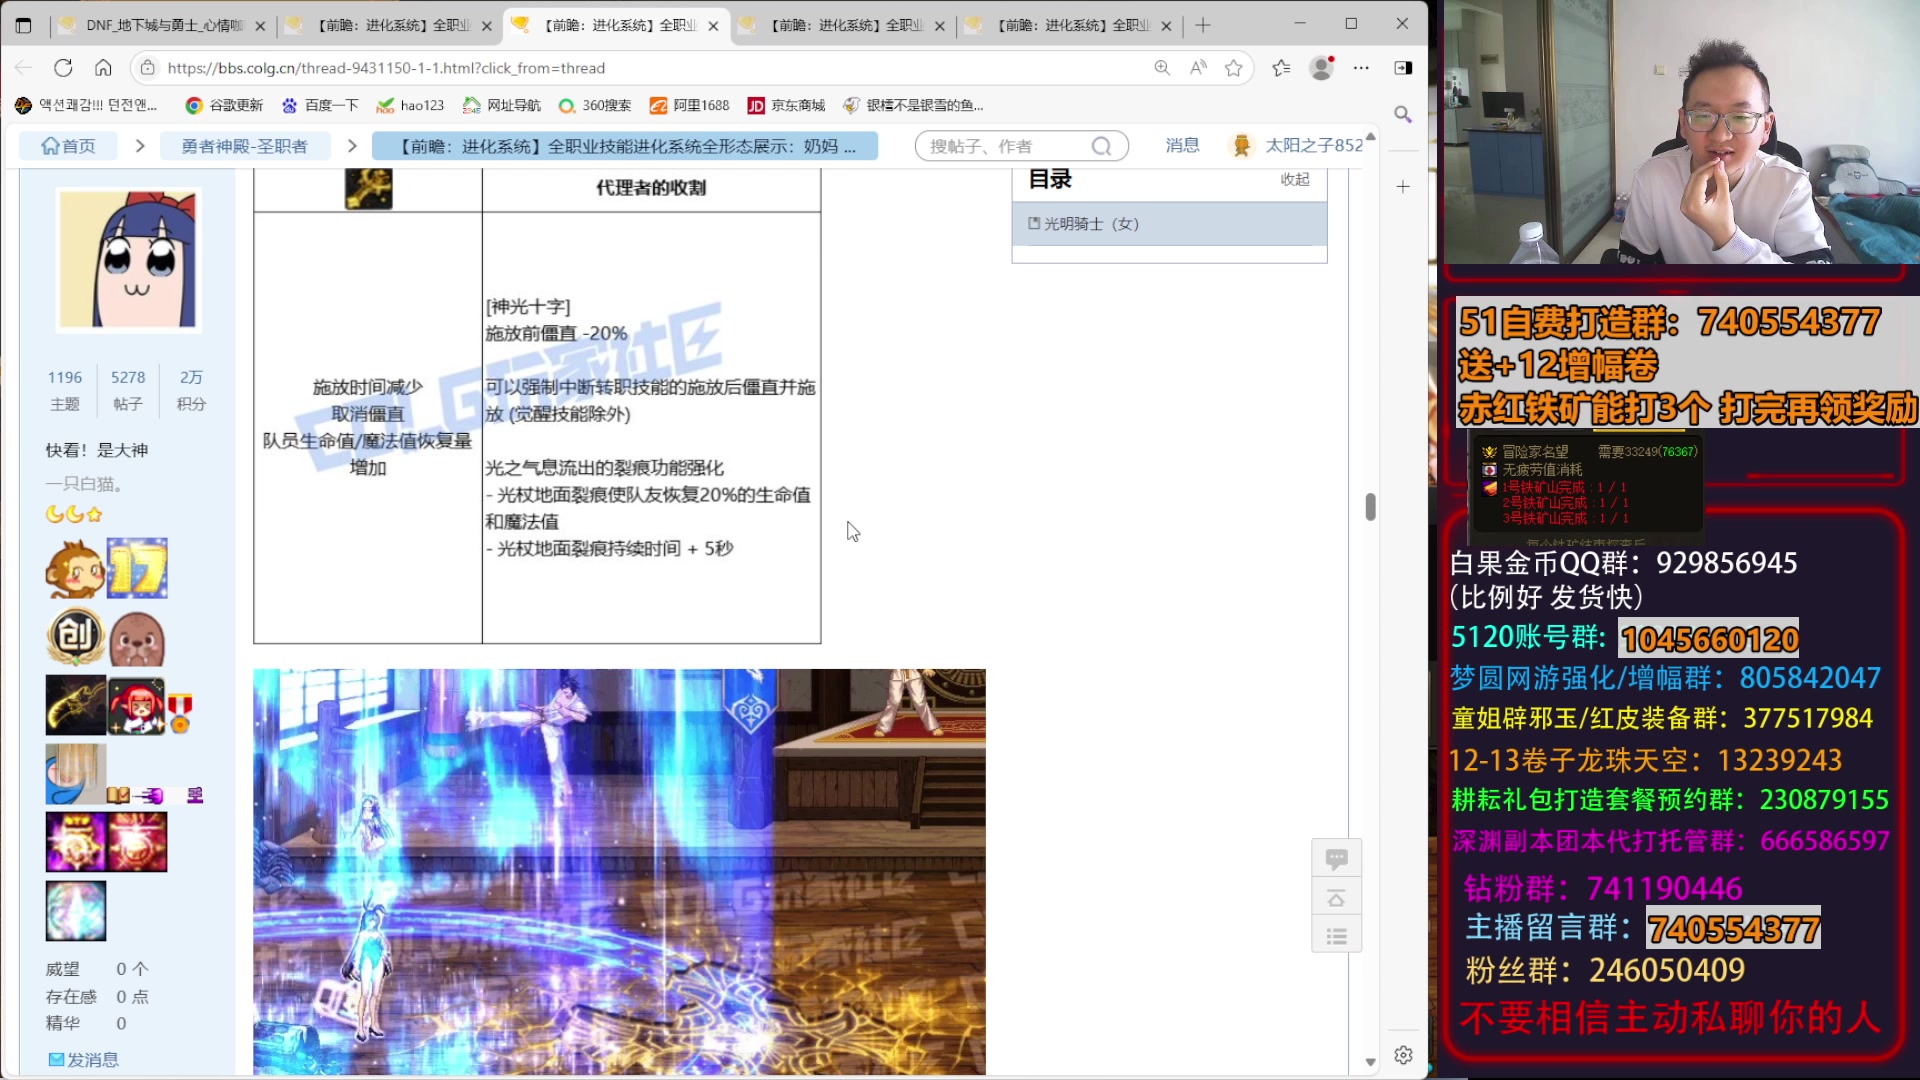
Task: Open favorites list icon
Action: 1281,68
